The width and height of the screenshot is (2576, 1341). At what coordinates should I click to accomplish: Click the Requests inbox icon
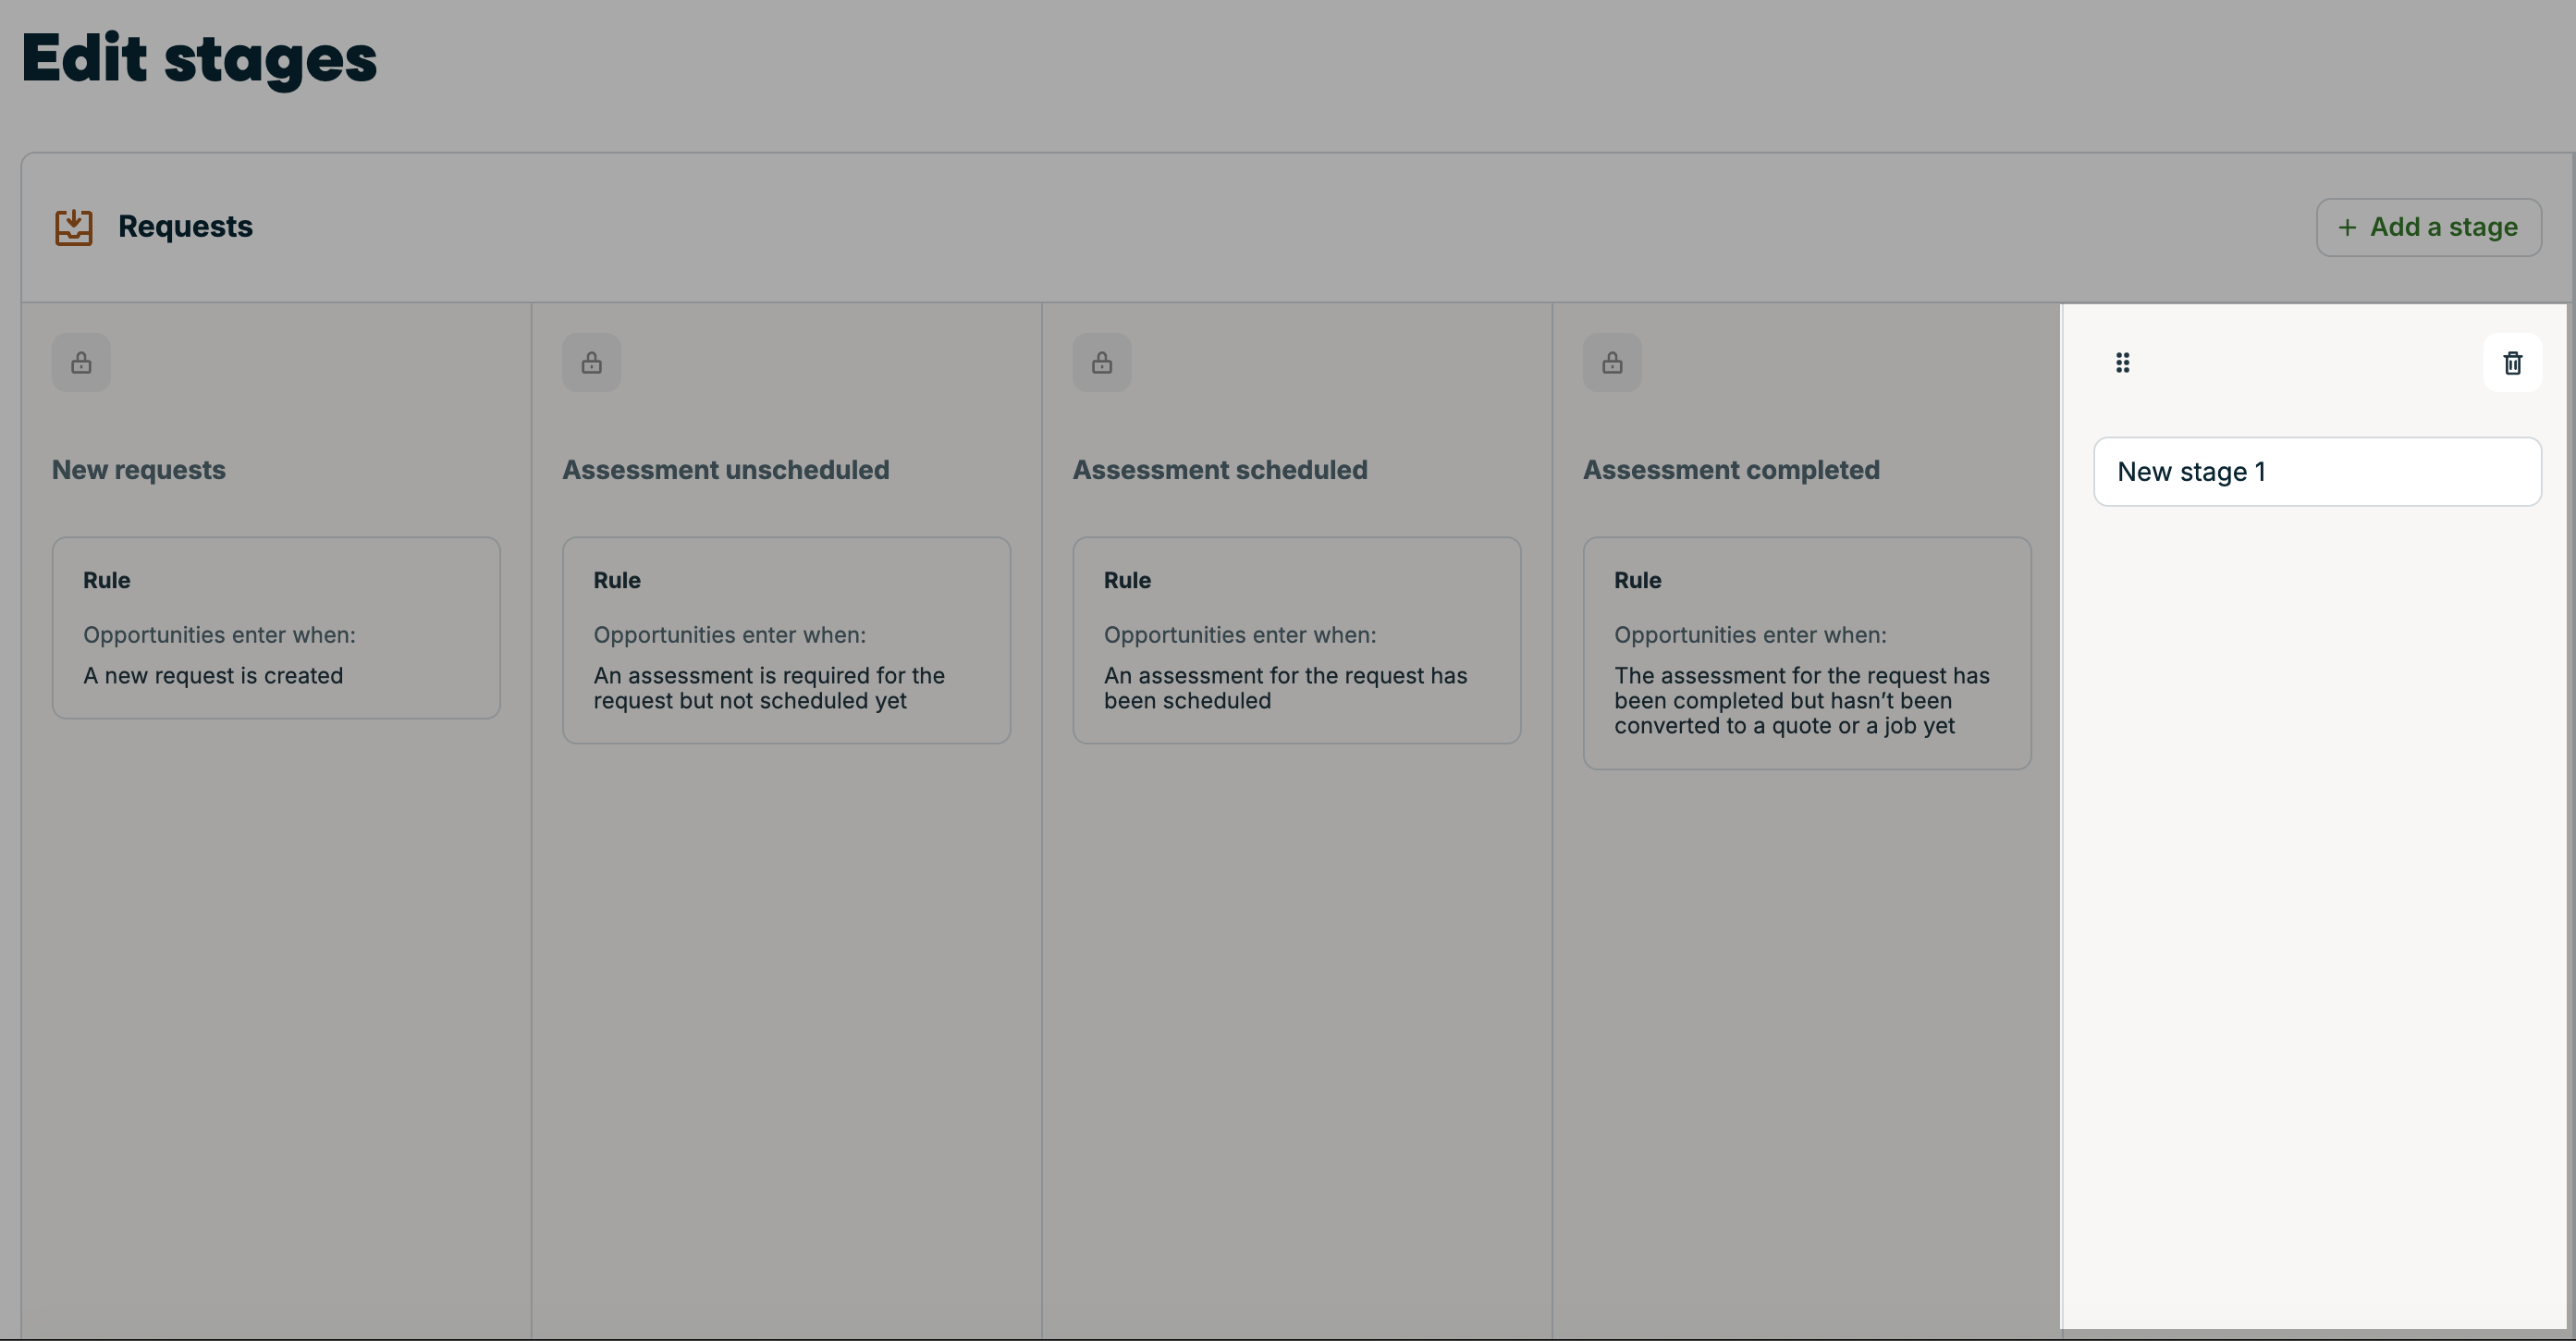pos(73,227)
